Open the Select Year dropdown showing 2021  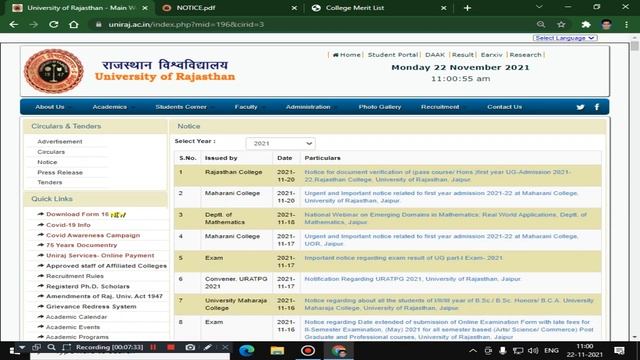click(x=280, y=144)
